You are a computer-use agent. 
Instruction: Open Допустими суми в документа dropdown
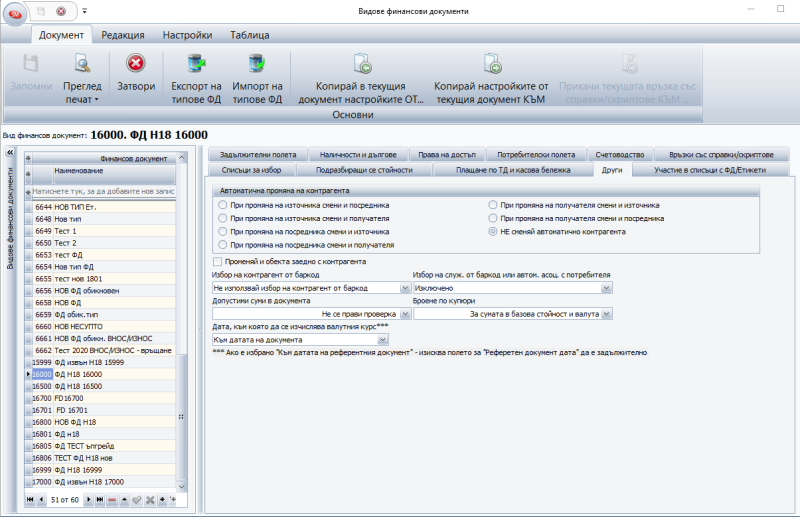click(405, 314)
